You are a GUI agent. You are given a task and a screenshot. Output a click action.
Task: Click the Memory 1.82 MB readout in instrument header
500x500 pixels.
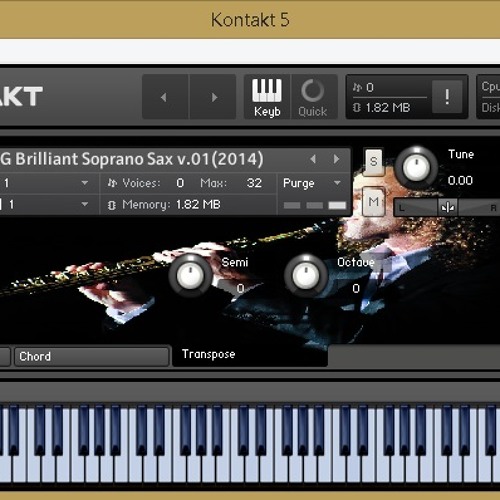171,204
